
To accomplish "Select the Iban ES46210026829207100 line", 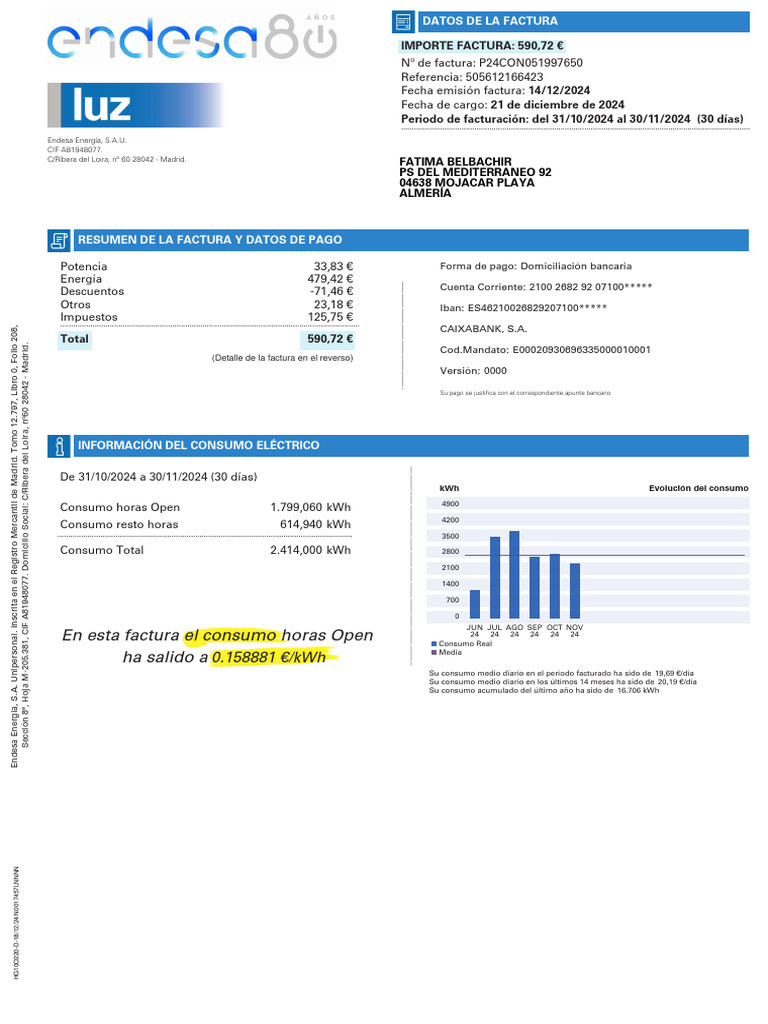I will tap(523, 308).
